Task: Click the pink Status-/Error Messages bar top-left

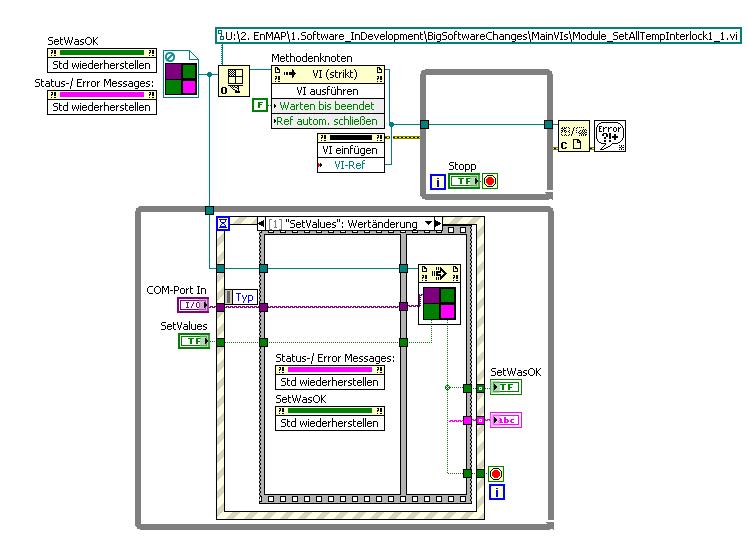Action: [102, 94]
